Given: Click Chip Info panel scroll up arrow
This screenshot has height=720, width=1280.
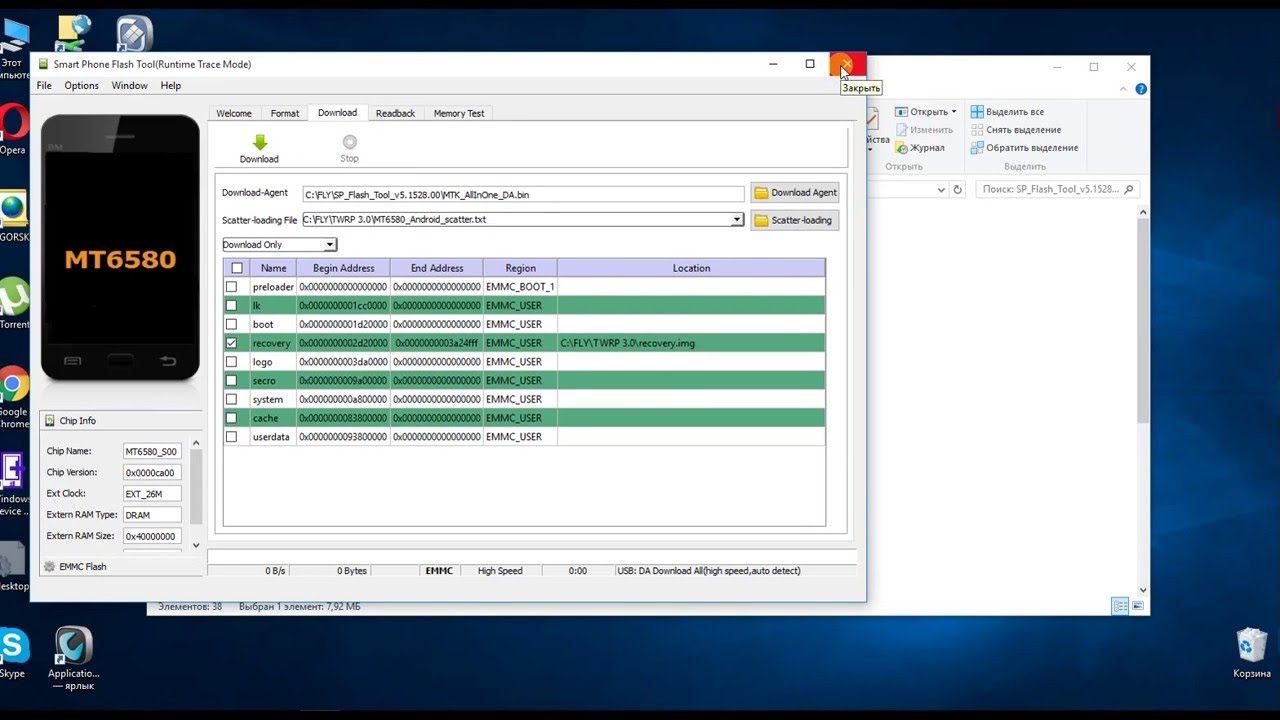Looking at the screenshot, I should pyautogui.click(x=196, y=443).
